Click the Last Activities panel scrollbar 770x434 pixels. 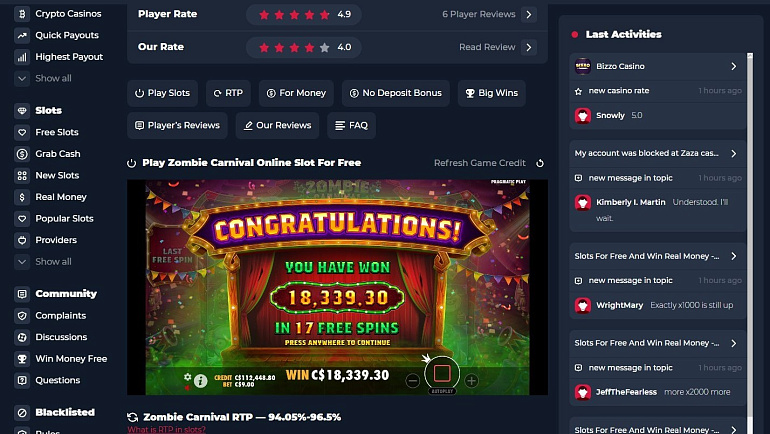click(750, 243)
